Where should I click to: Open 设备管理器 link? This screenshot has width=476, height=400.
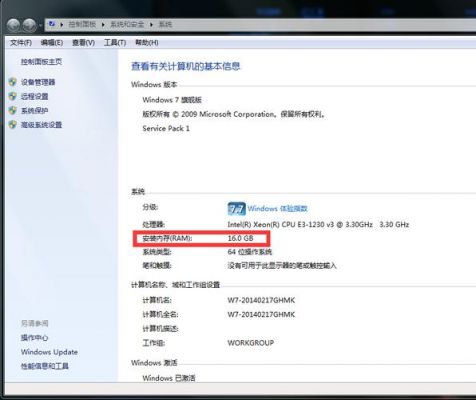(38, 82)
